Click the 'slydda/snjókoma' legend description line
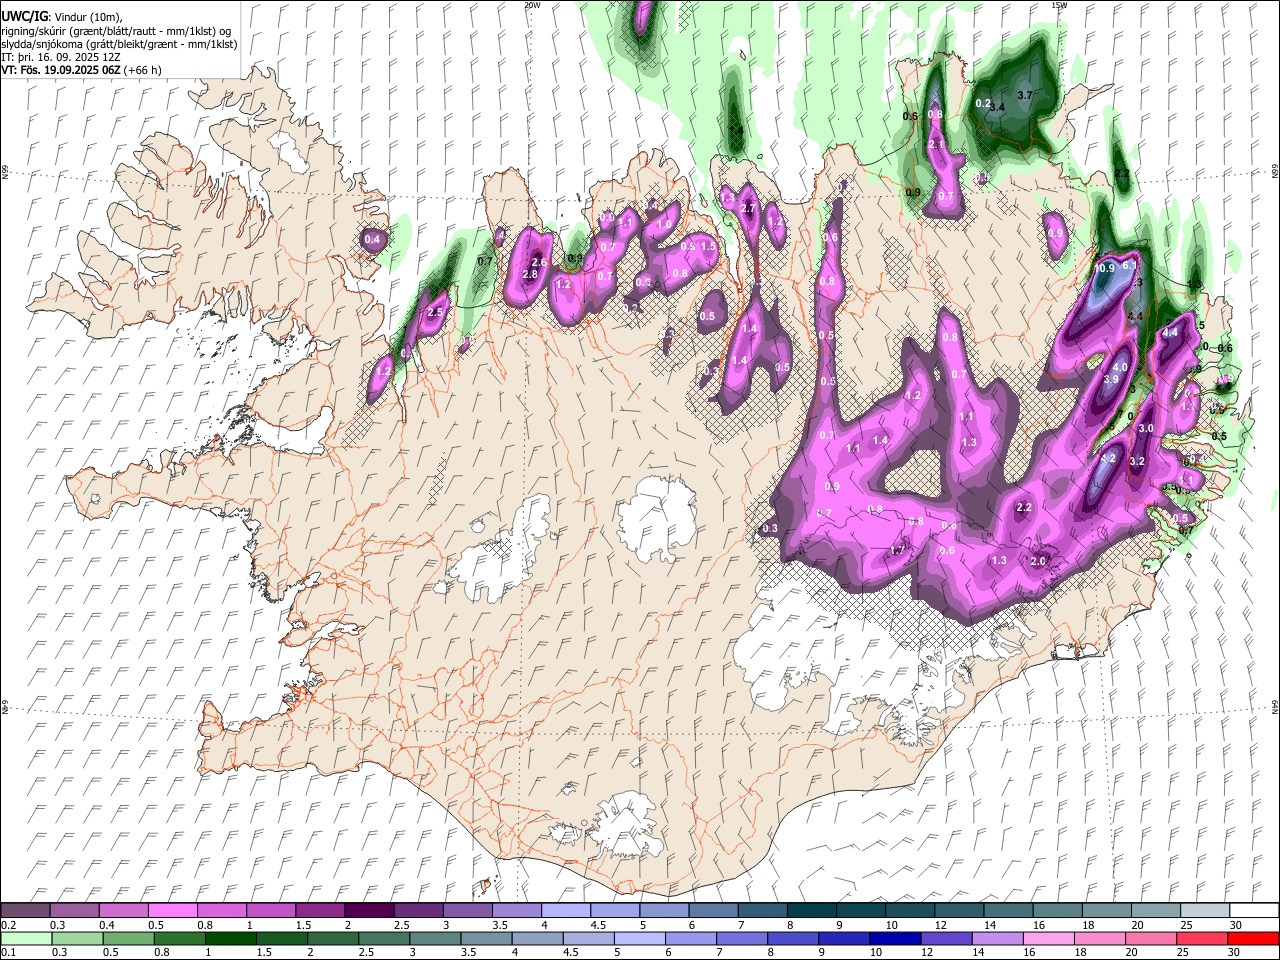Viewport: 1280px width, 960px height. click(119, 44)
